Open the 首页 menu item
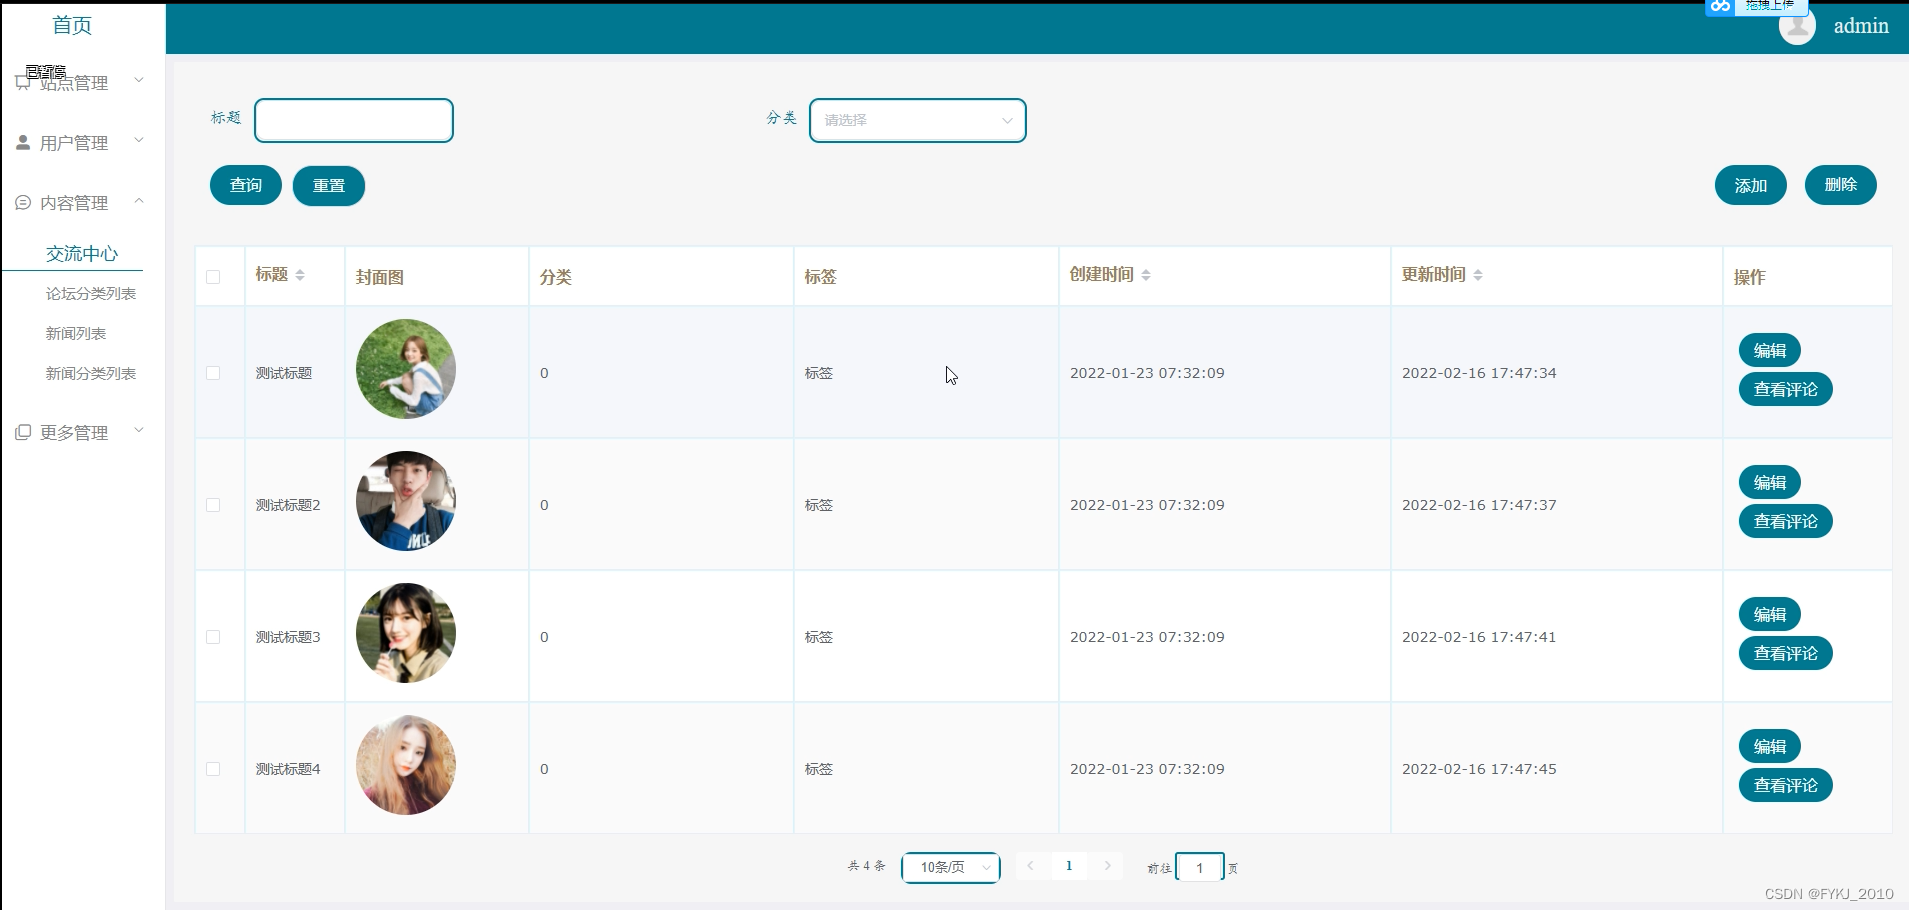Image resolution: width=1909 pixels, height=910 pixels. point(72,25)
